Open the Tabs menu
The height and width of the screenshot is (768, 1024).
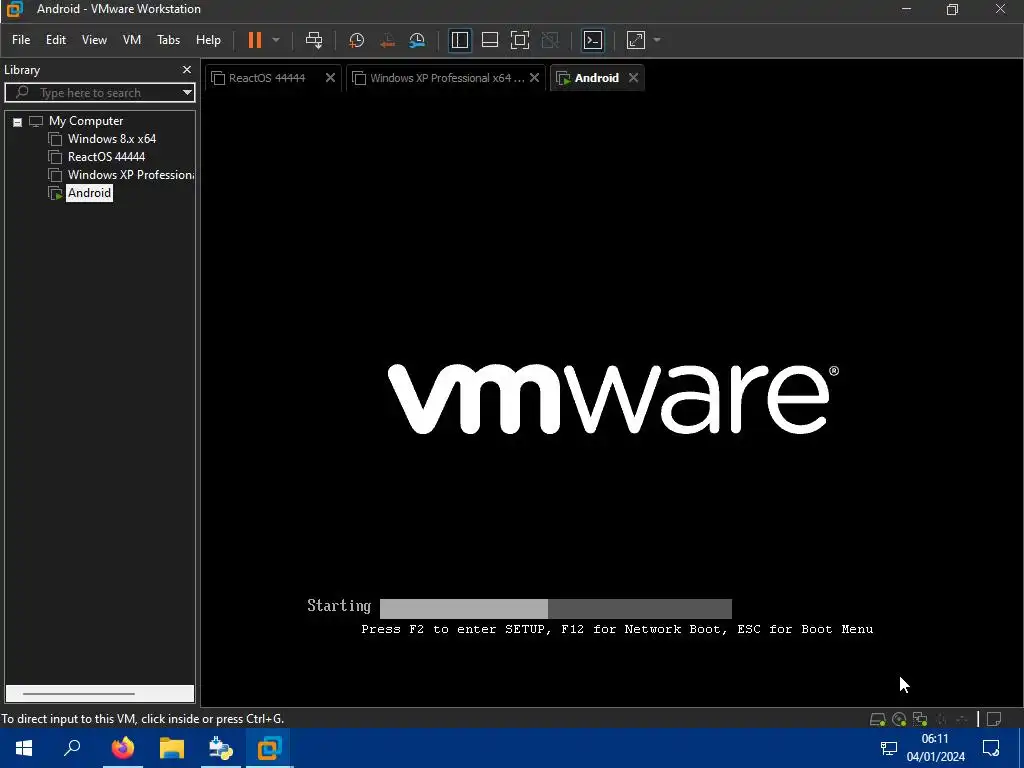(x=168, y=40)
